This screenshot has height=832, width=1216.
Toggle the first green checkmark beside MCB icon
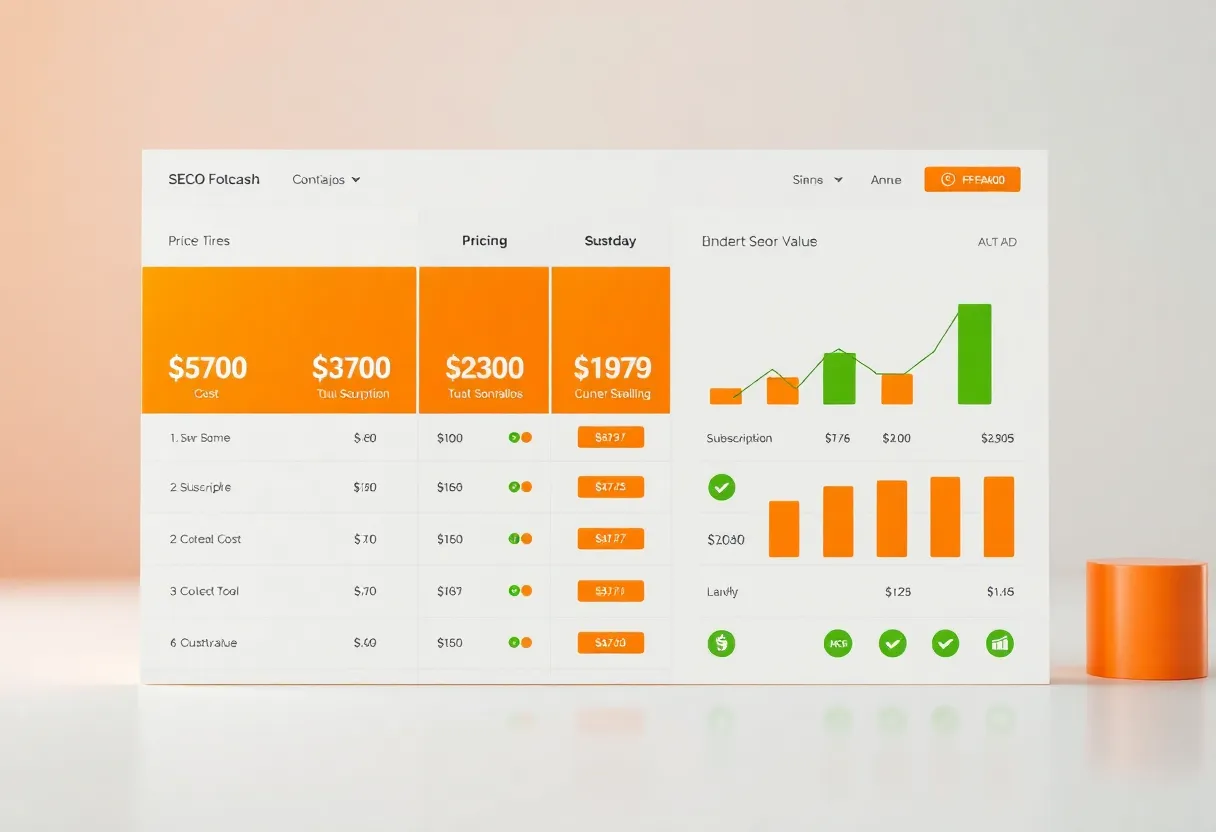click(892, 643)
